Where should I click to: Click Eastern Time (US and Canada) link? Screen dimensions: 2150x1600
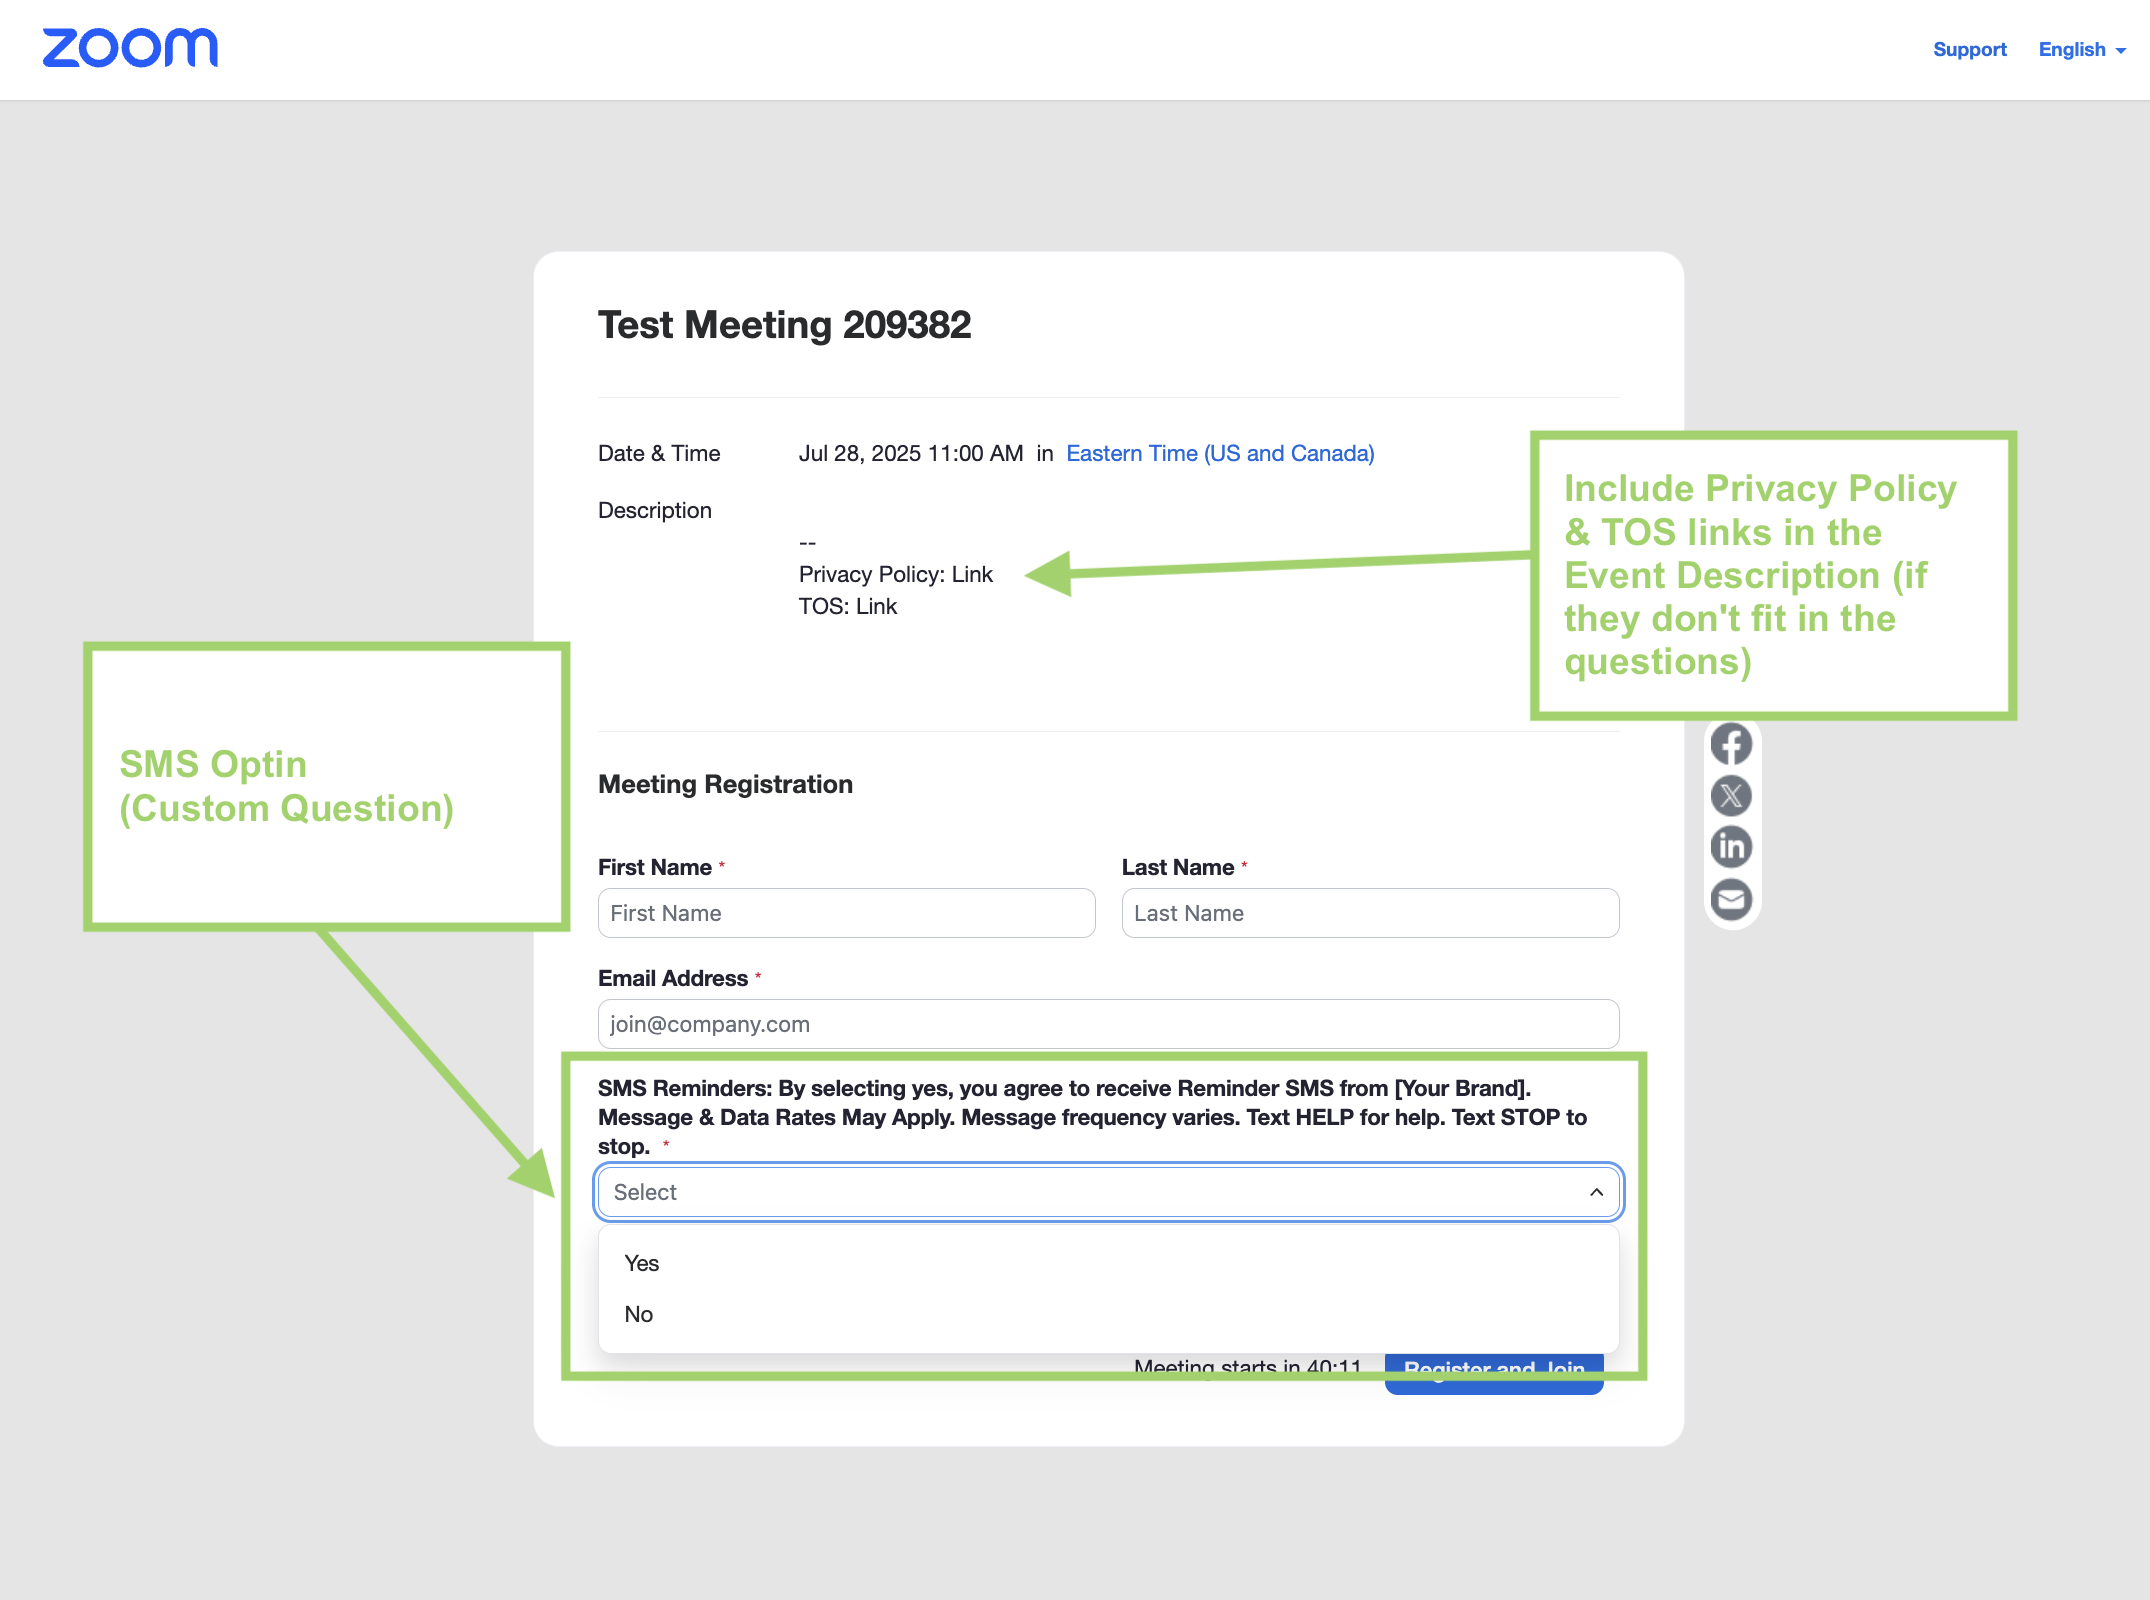click(1220, 453)
